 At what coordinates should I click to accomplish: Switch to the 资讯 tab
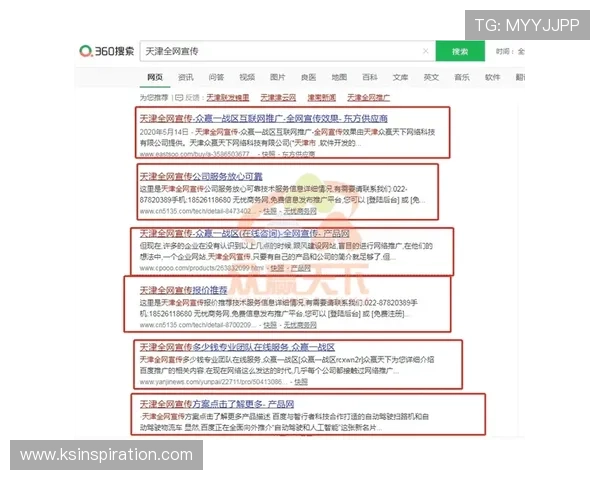pos(186,77)
